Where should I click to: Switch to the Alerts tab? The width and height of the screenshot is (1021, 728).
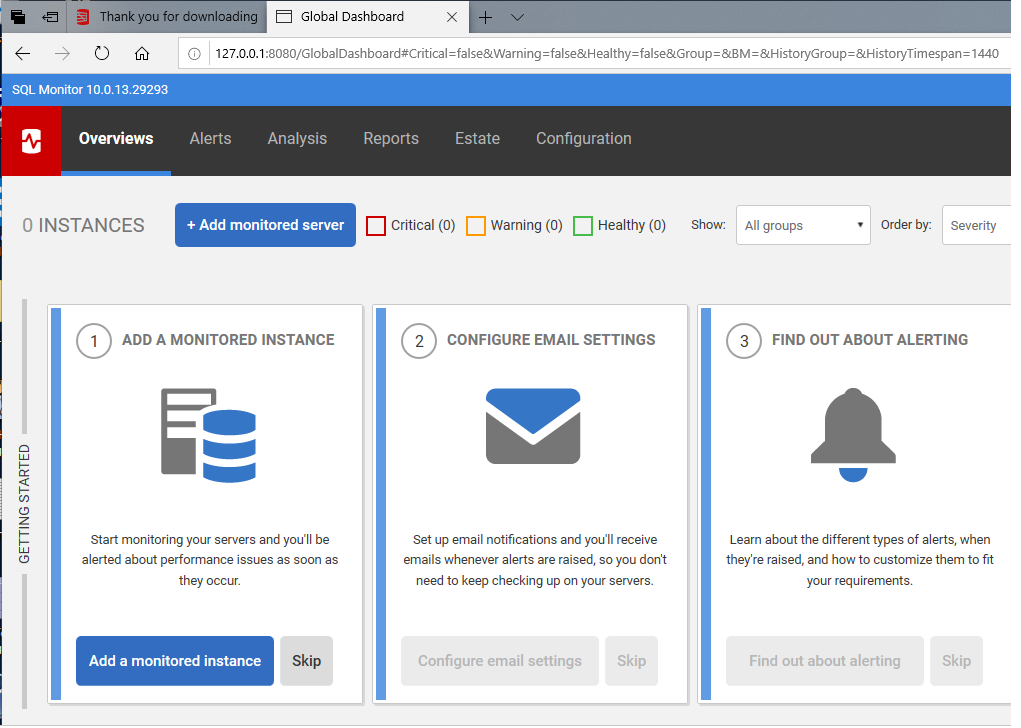210,139
